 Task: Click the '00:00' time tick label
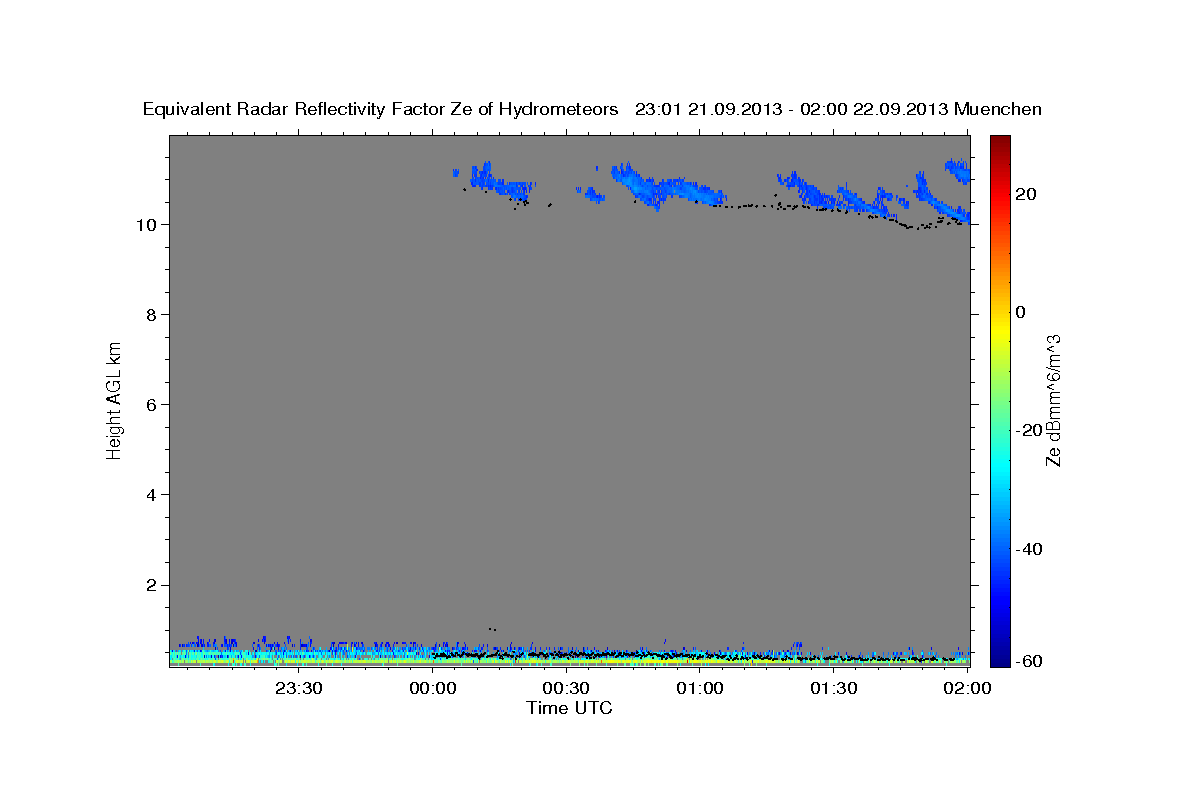coord(432,688)
